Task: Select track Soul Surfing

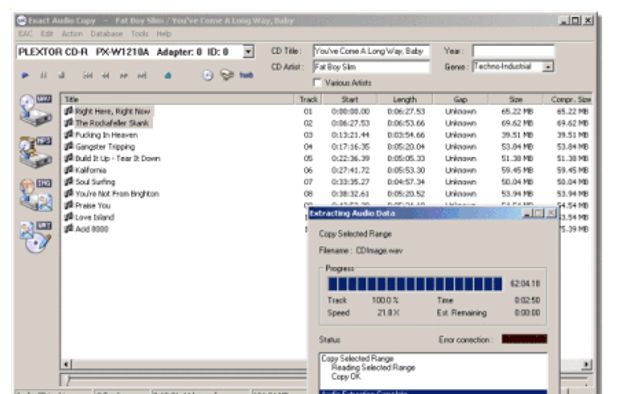Action: 95,182
